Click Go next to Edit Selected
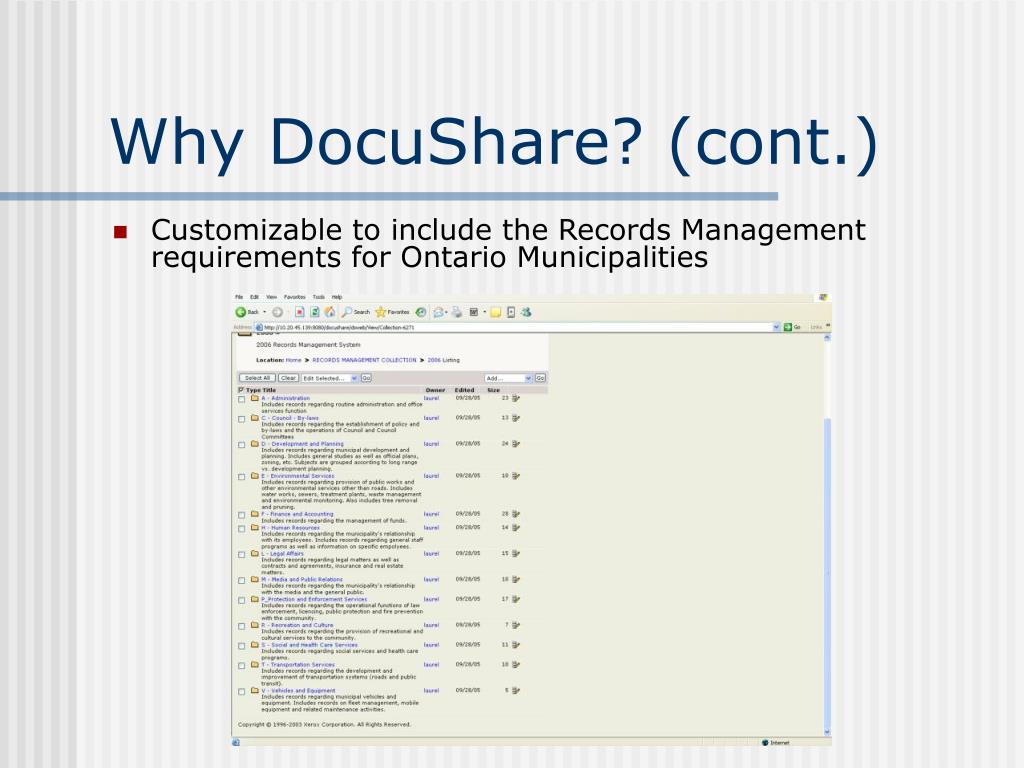The image size is (1024, 768). [x=366, y=378]
